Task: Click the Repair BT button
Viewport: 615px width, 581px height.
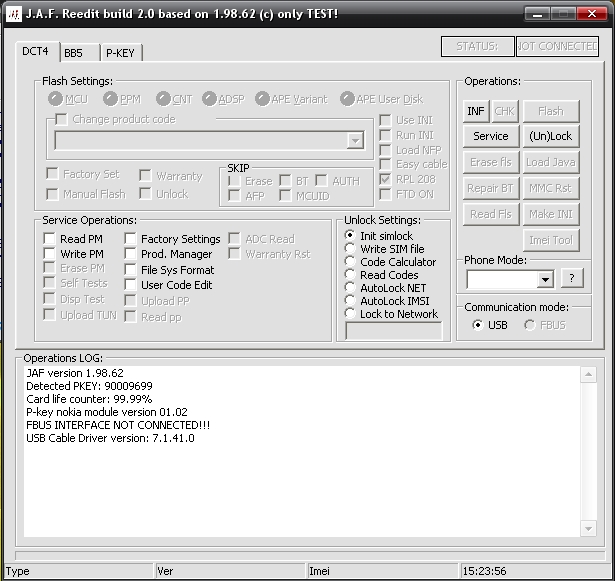Action: [x=491, y=188]
